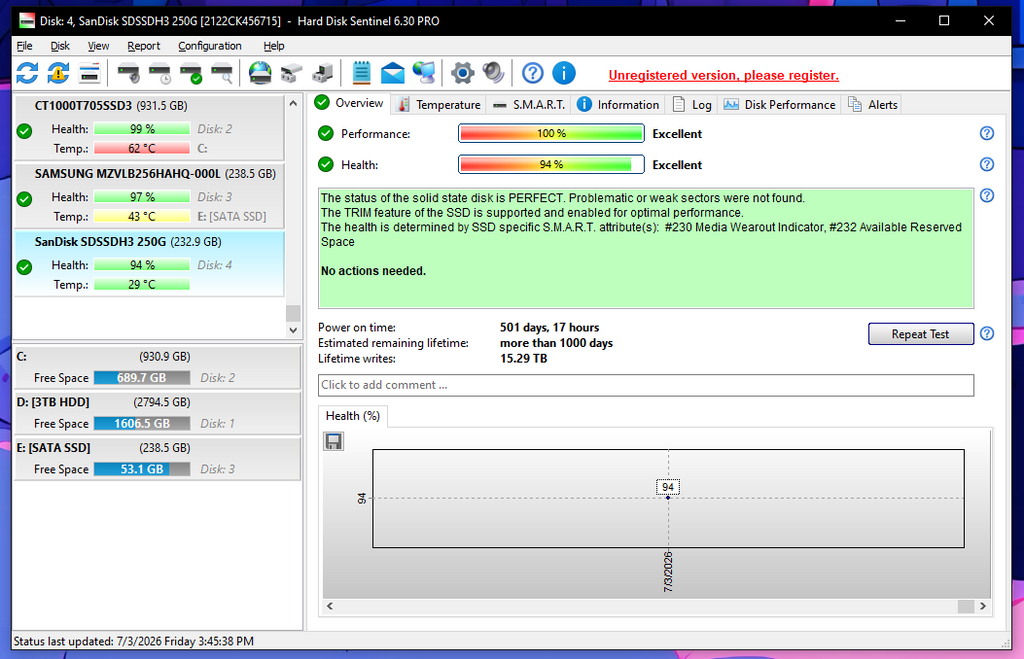Switch to the Temperature tab
1024x659 pixels.
[x=439, y=104]
